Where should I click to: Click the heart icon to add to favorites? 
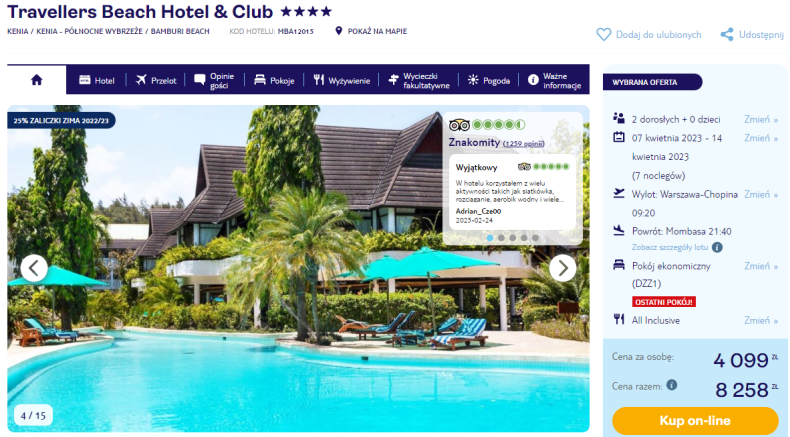click(x=603, y=35)
